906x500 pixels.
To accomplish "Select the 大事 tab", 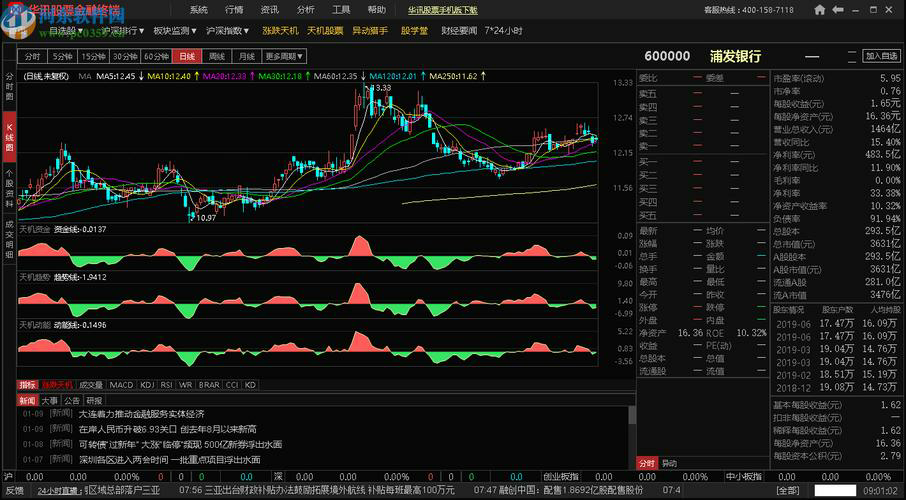I will tap(49, 400).
